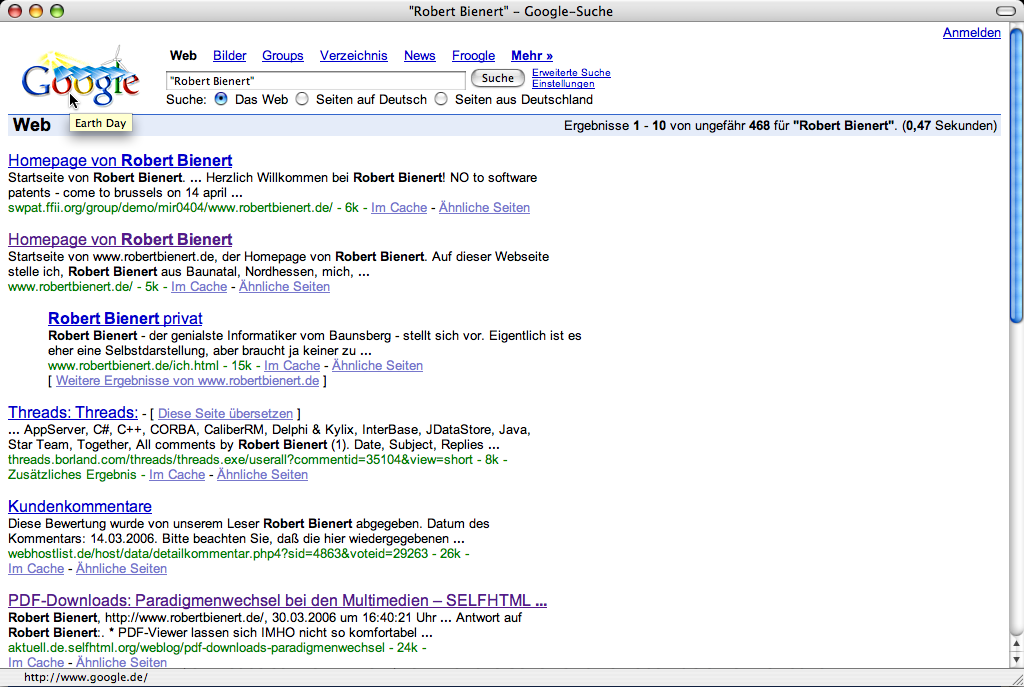The height and width of the screenshot is (687, 1024).
Task: Click the scrollbar up arrow
Action: (1016, 643)
